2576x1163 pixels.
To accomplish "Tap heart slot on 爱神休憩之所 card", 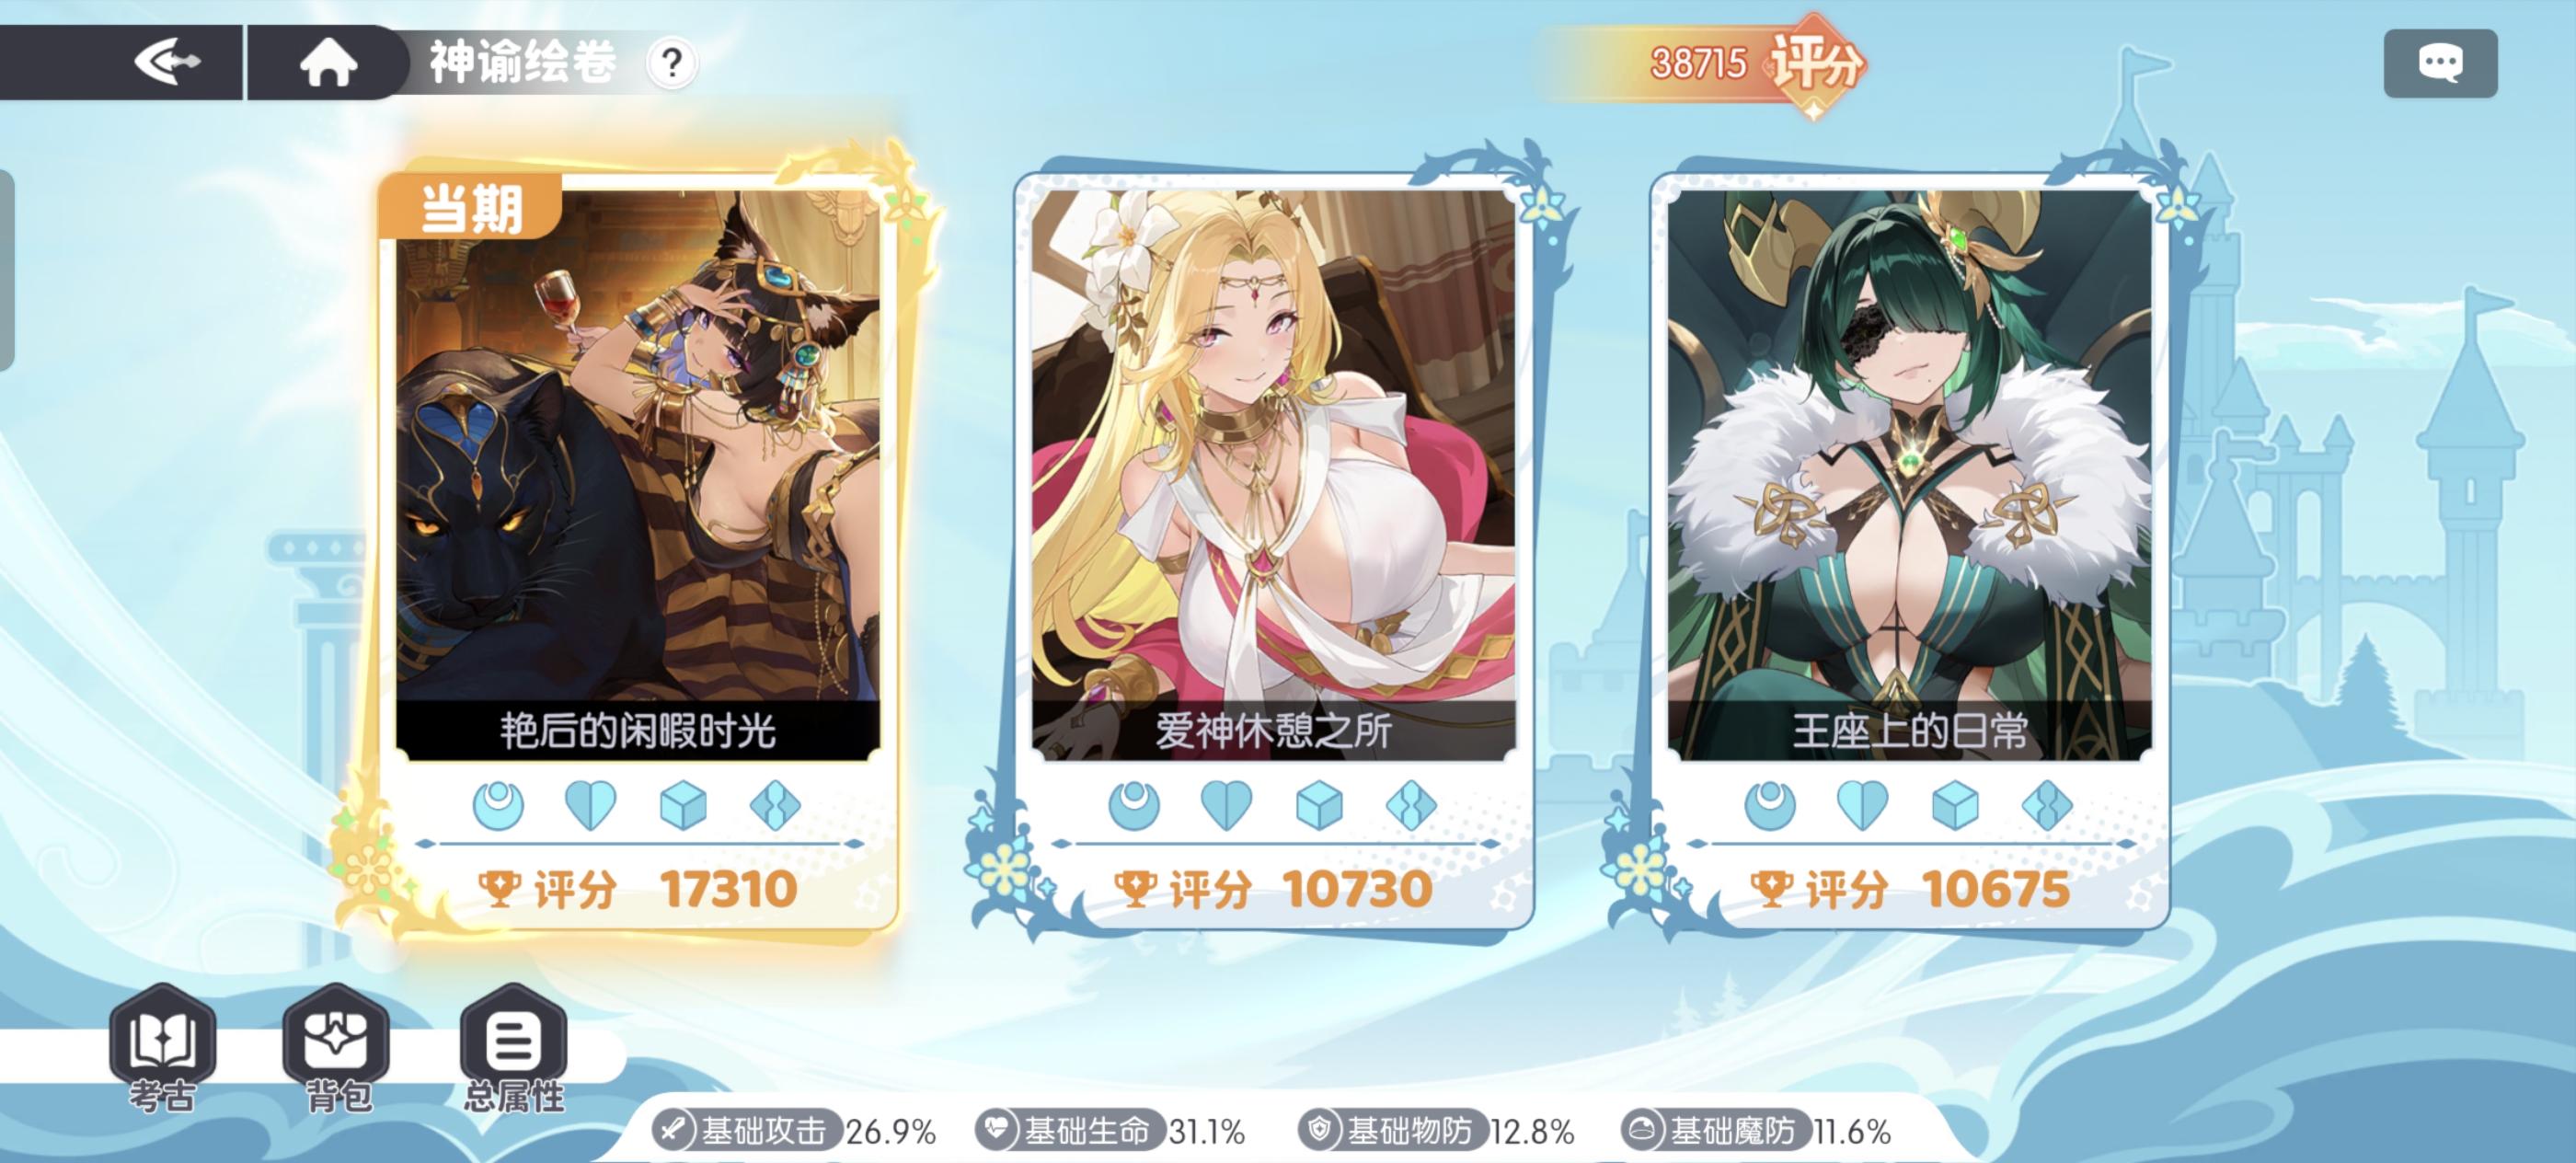I will click(1226, 805).
